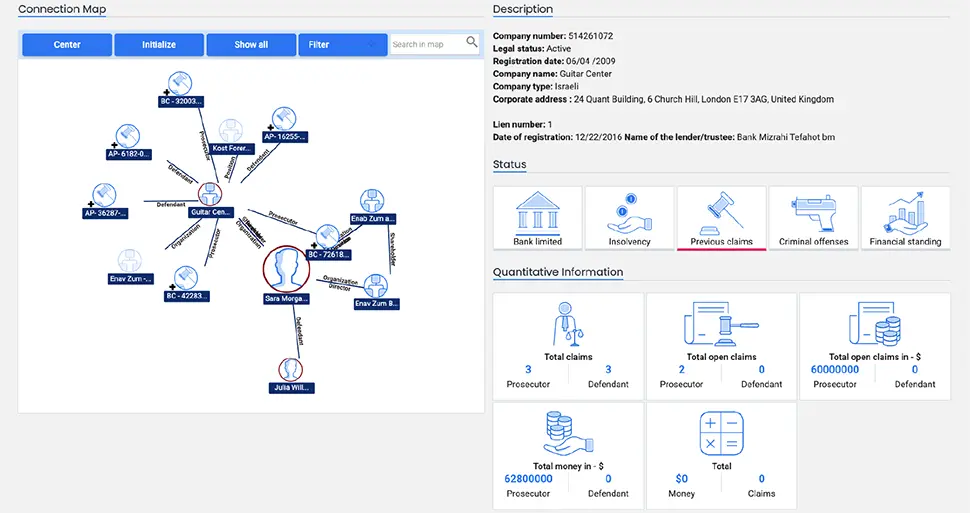Click the $0 Money total value

(681, 479)
